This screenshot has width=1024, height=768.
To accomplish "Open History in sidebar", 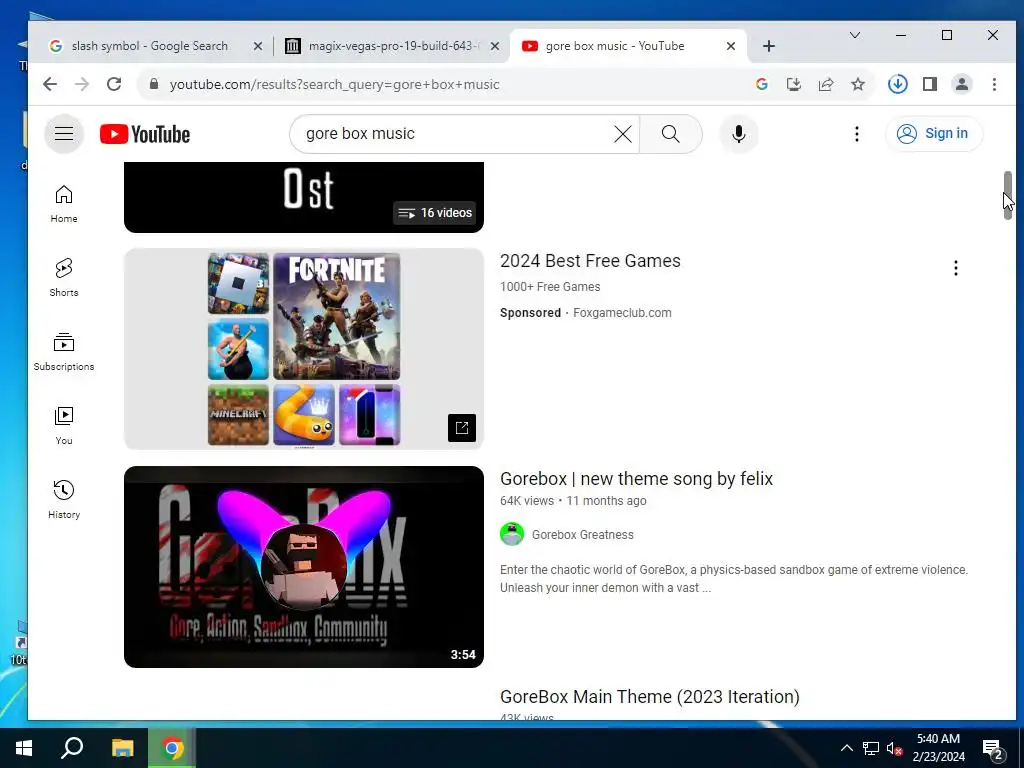I will (x=64, y=500).
